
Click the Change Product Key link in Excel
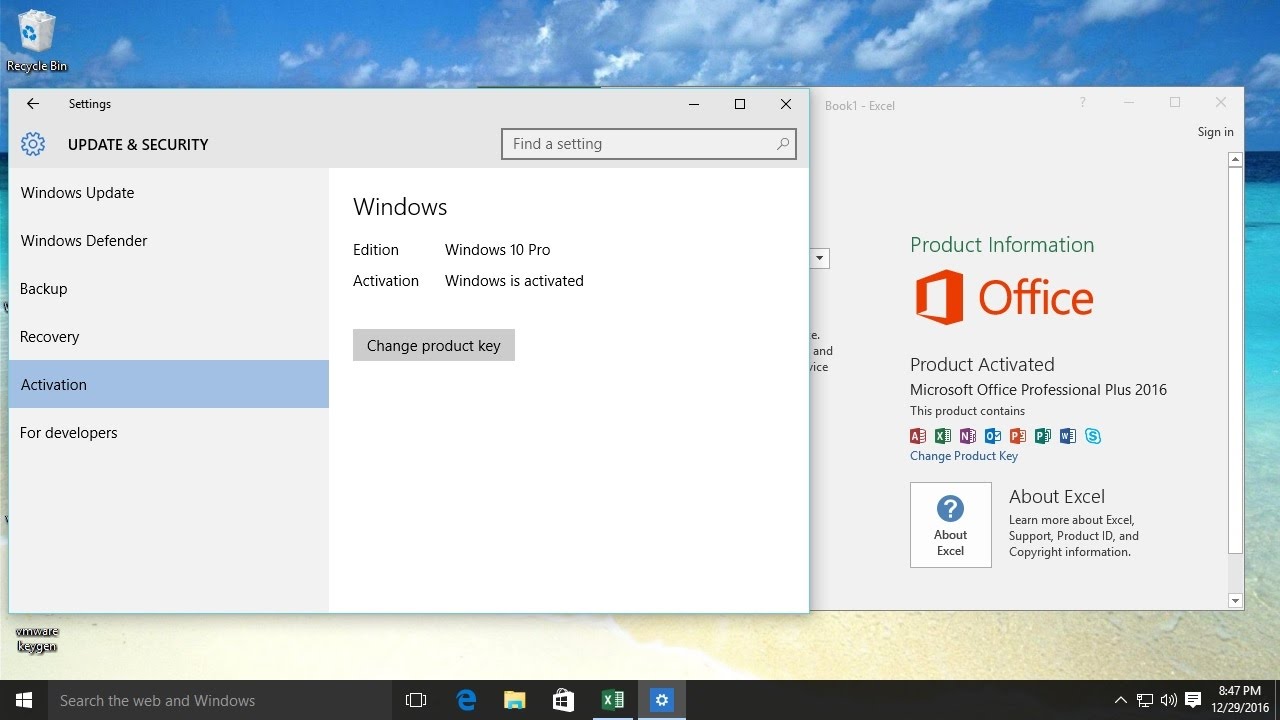964,456
